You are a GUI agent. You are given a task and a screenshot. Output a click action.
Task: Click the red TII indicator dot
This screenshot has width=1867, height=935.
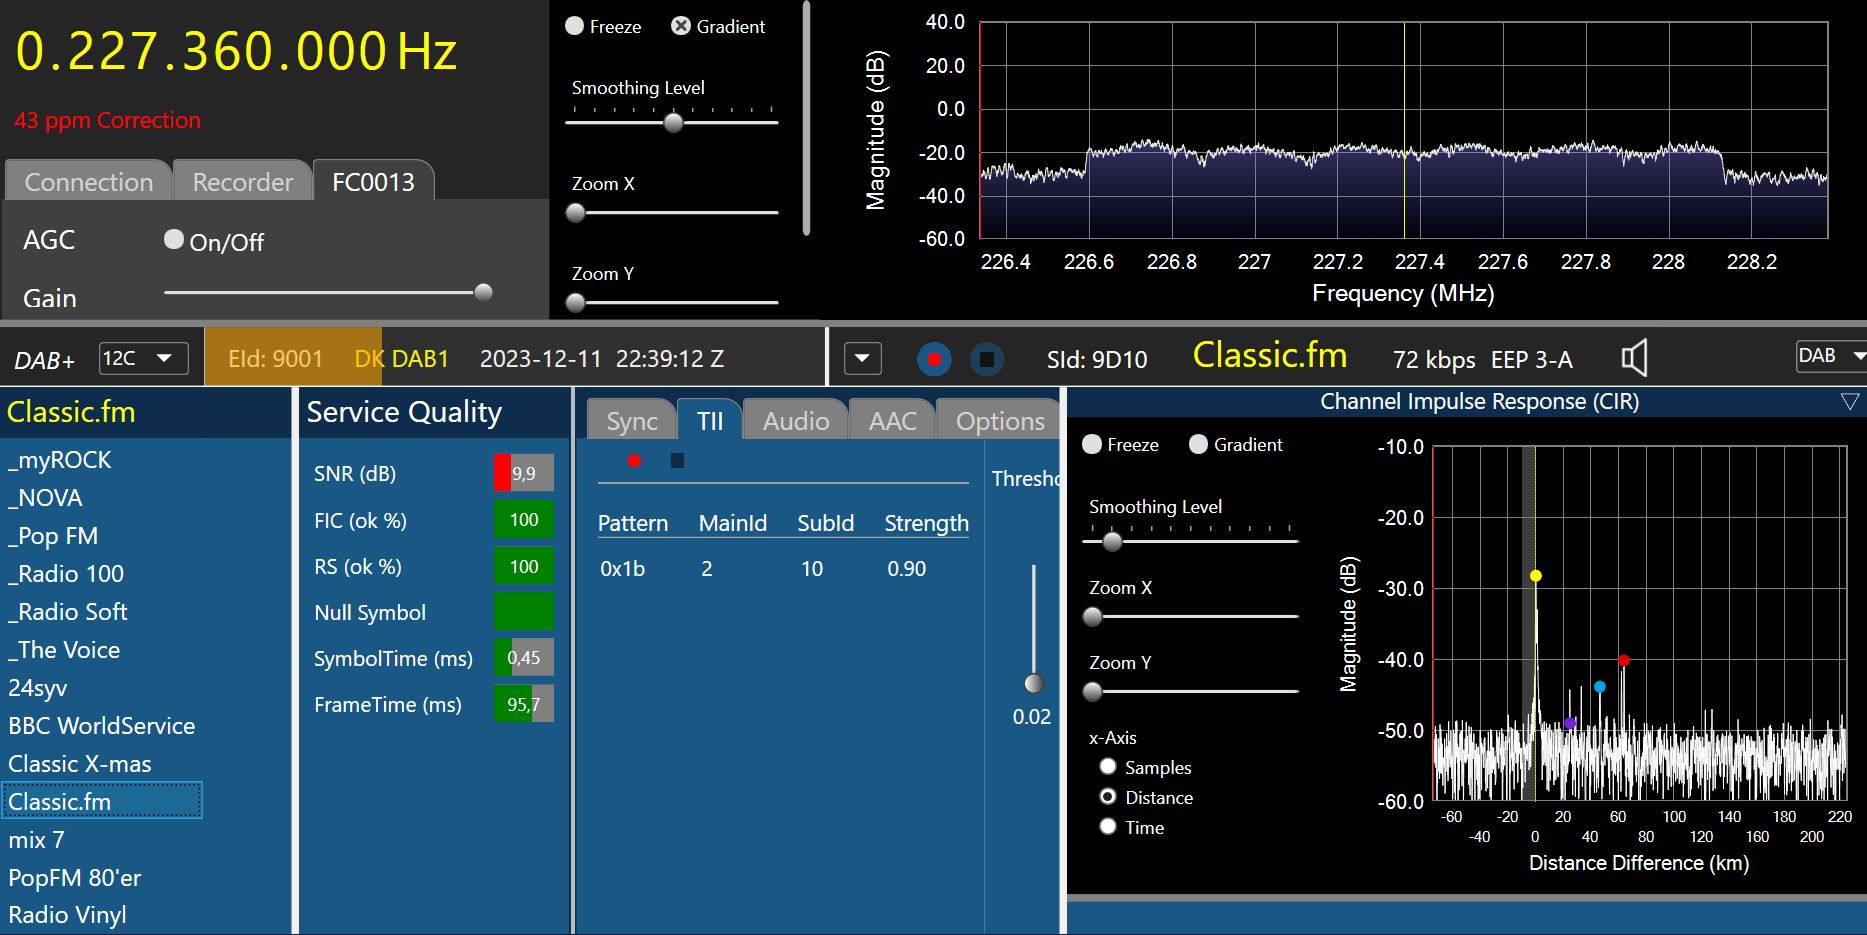[634, 460]
